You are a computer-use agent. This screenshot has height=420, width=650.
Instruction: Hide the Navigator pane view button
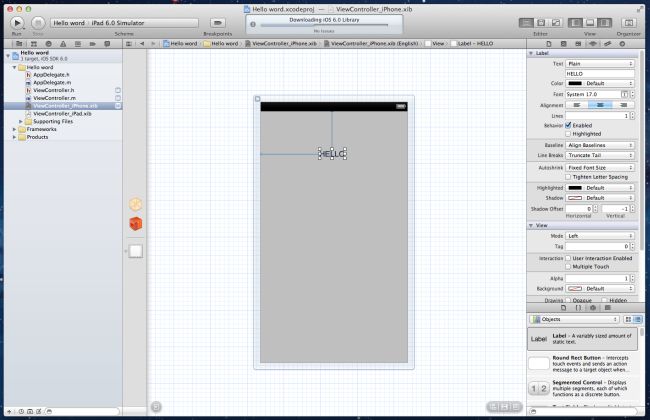tap(575, 23)
